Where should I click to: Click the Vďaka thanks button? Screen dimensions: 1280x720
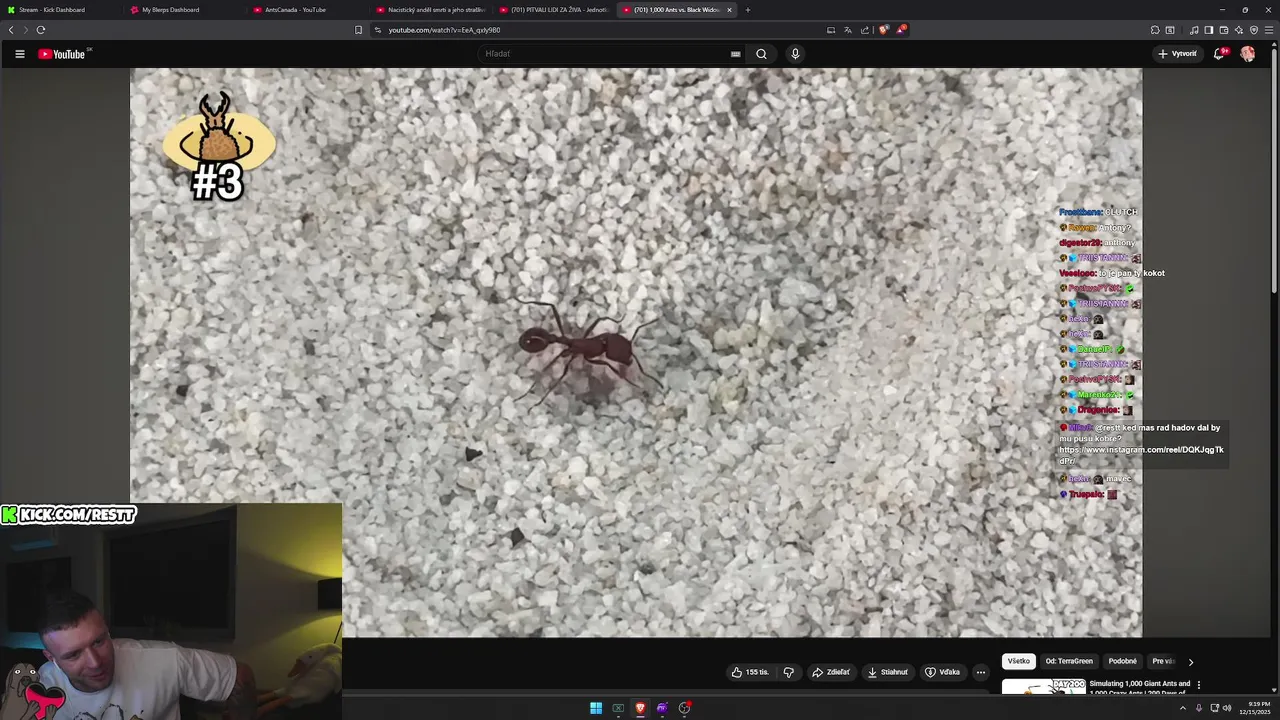(942, 672)
